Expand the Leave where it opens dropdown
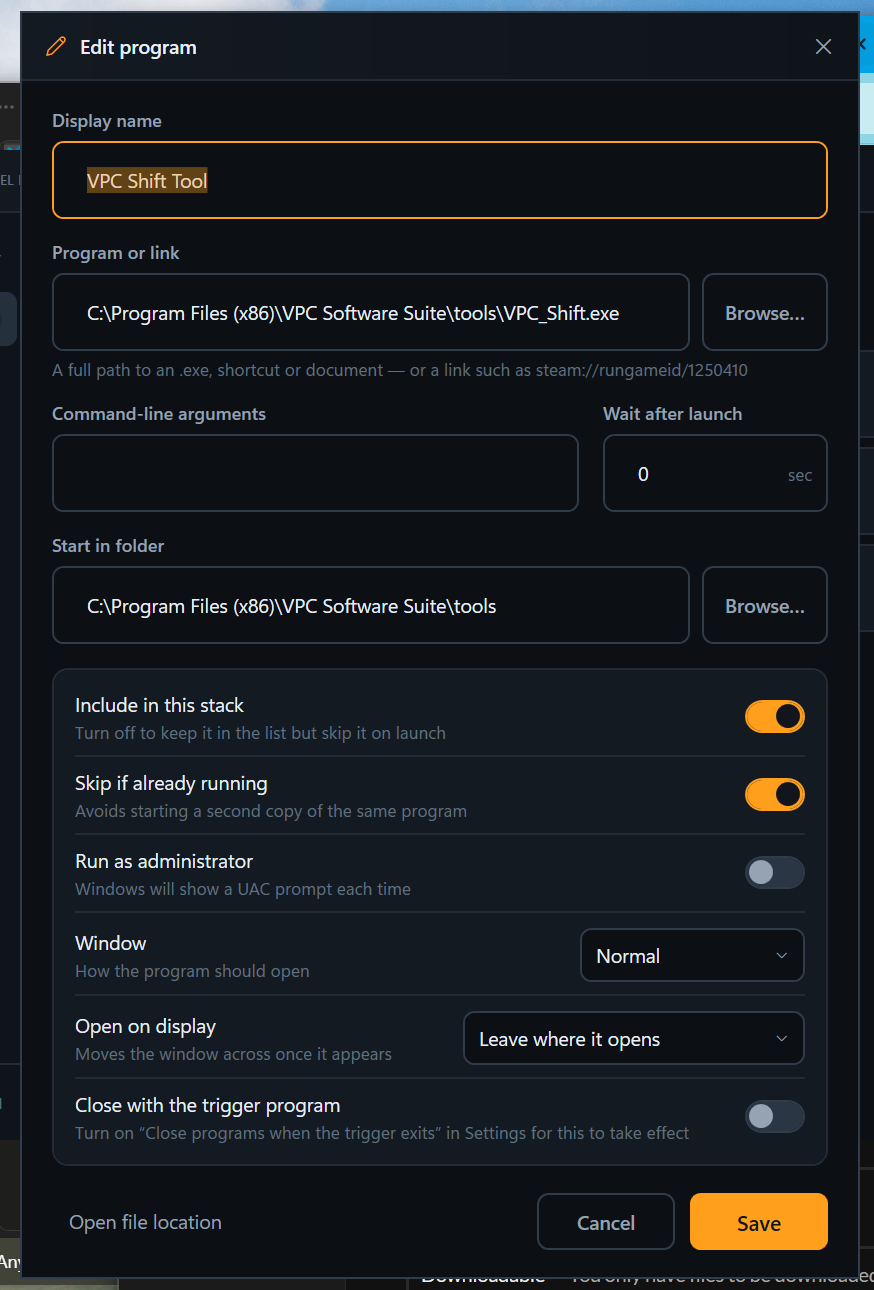874x1290 pixels. (x=634, y=1039)
